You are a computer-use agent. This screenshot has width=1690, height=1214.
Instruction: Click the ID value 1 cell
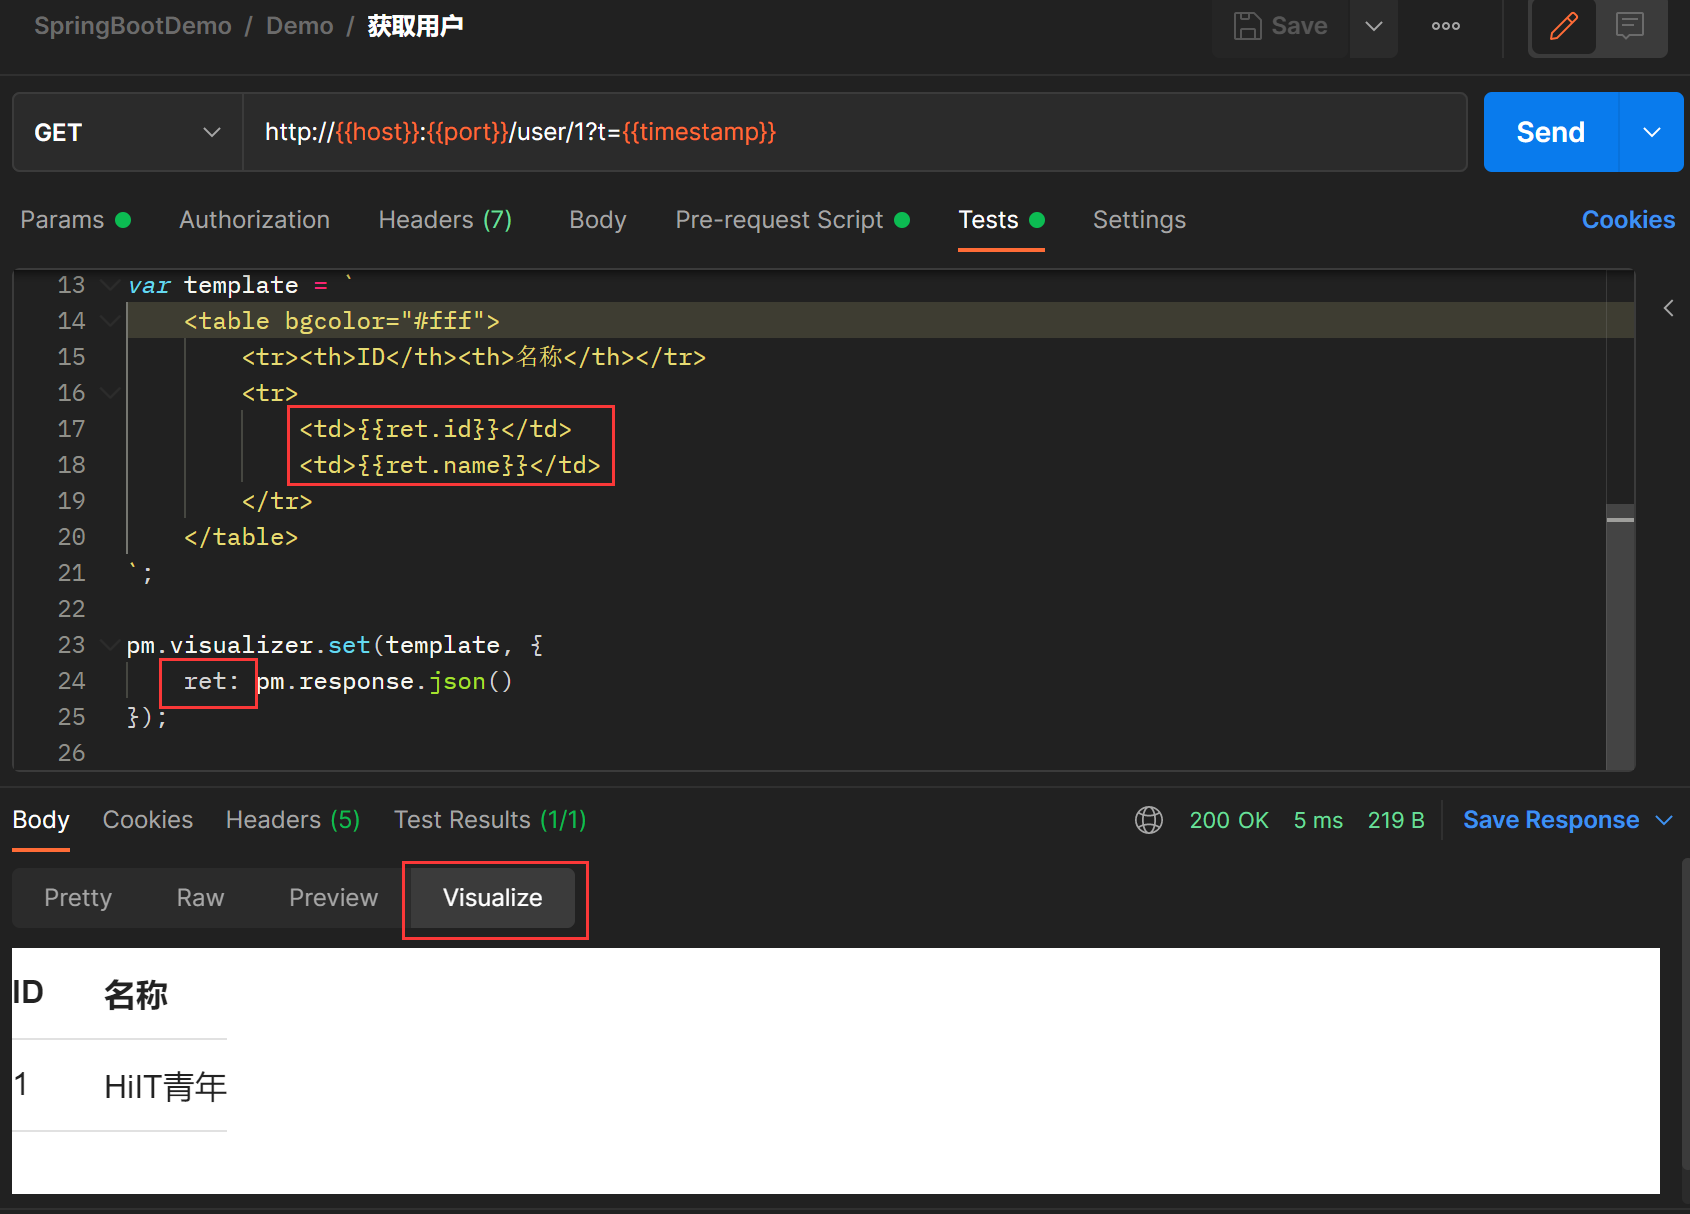pos(21,1084)
